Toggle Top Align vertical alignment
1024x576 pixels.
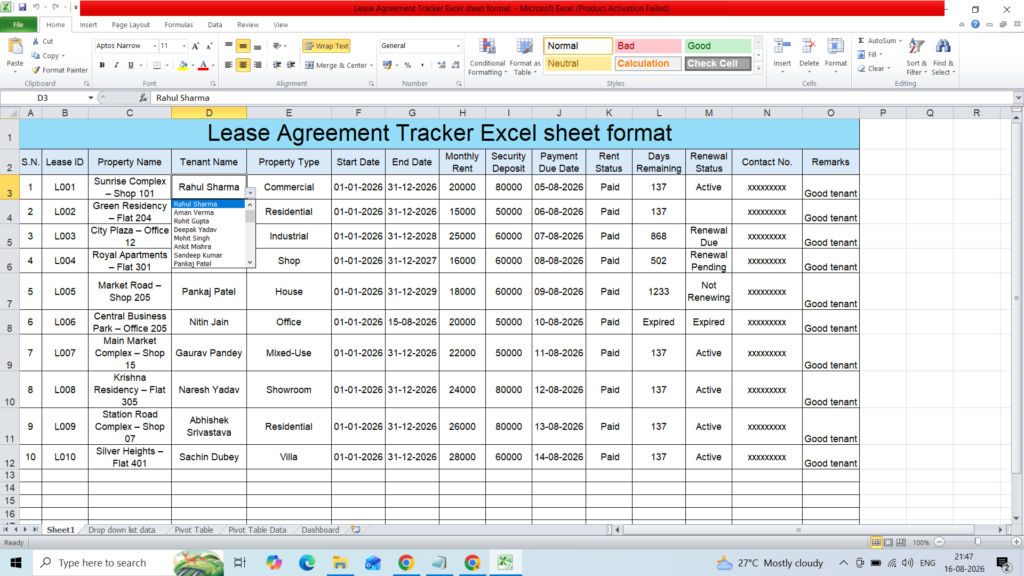(229, 46)
